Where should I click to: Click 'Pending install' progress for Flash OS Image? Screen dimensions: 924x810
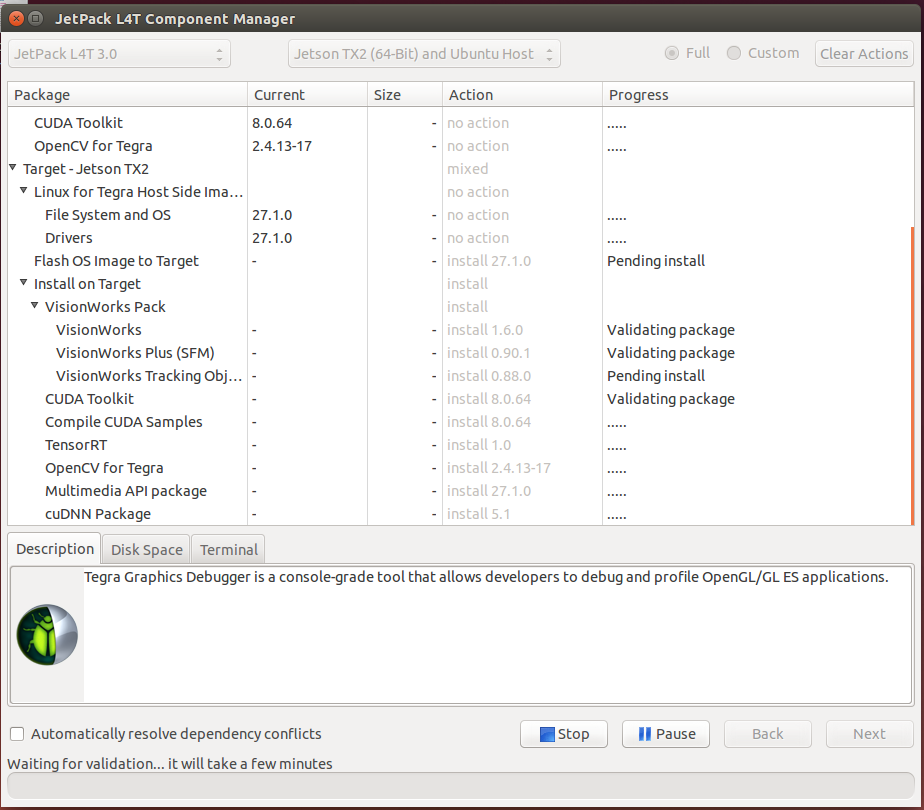(656, 260)
